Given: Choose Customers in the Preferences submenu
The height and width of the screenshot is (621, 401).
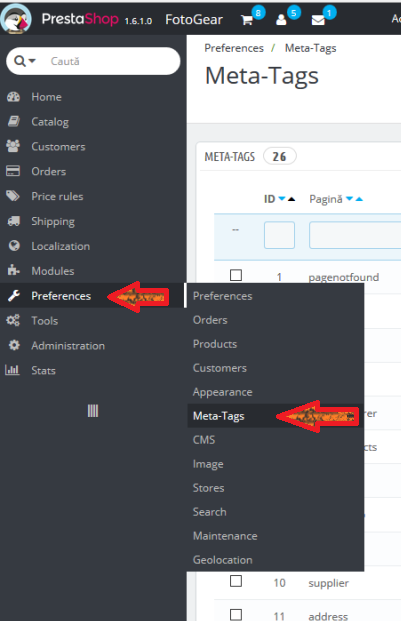Looking at the screenshot, I should click(x=220, y=368).
